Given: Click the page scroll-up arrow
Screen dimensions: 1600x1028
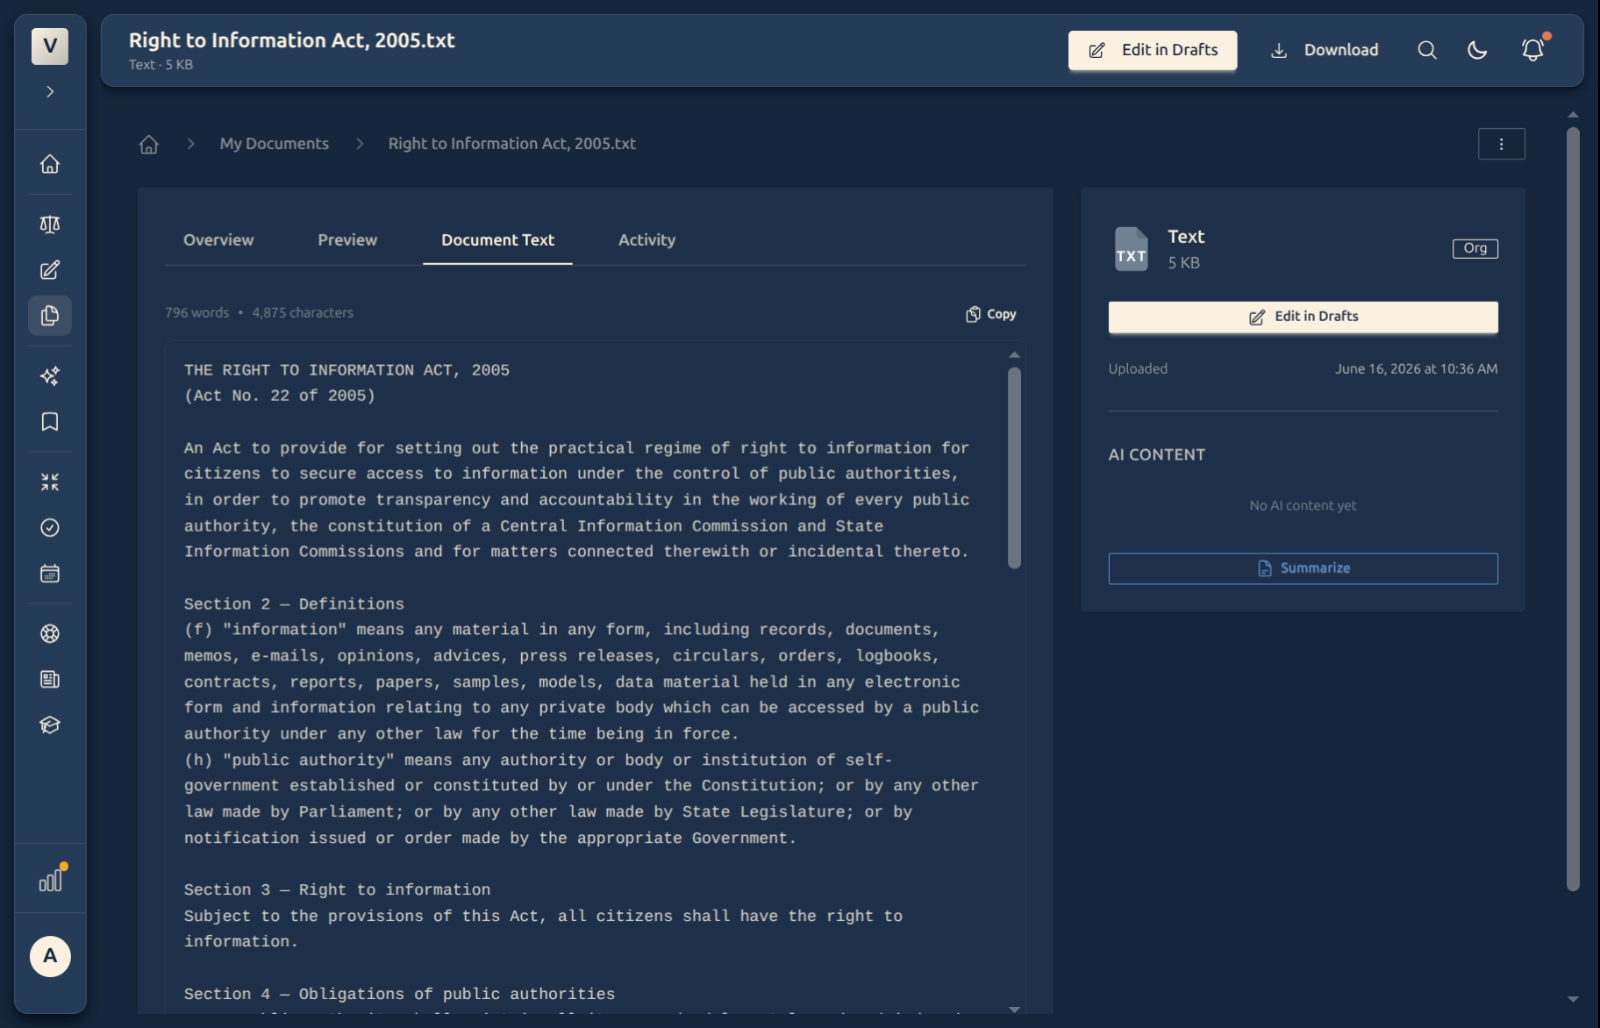Looking at the screenshot, I should (1573, 115).
